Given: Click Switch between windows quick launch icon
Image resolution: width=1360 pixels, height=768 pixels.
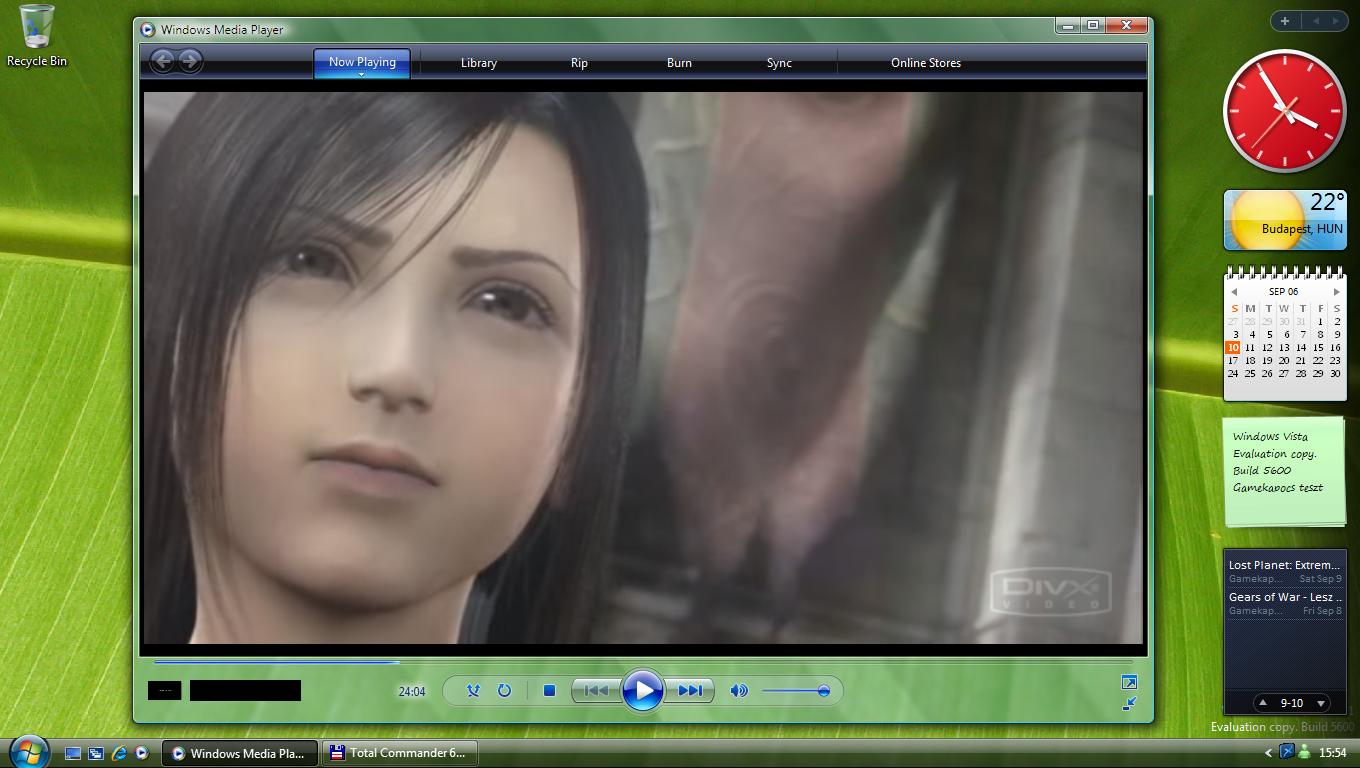Looking at the screenshot, I should [x=96, y=753].
